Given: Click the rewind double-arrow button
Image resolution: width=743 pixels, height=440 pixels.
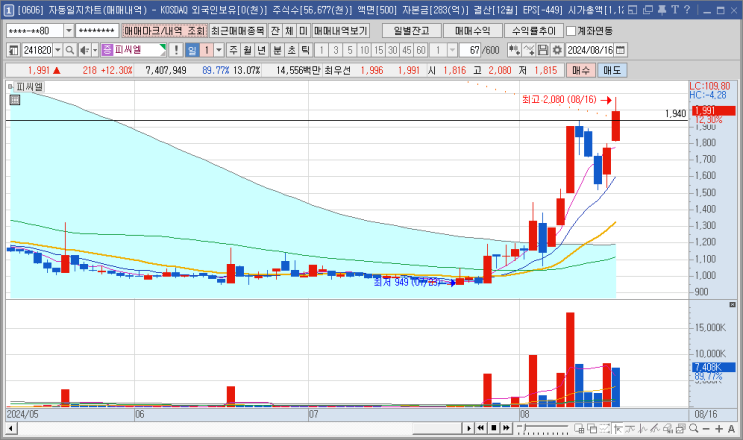Looking at the screenshot, I should tap(481, 428).
